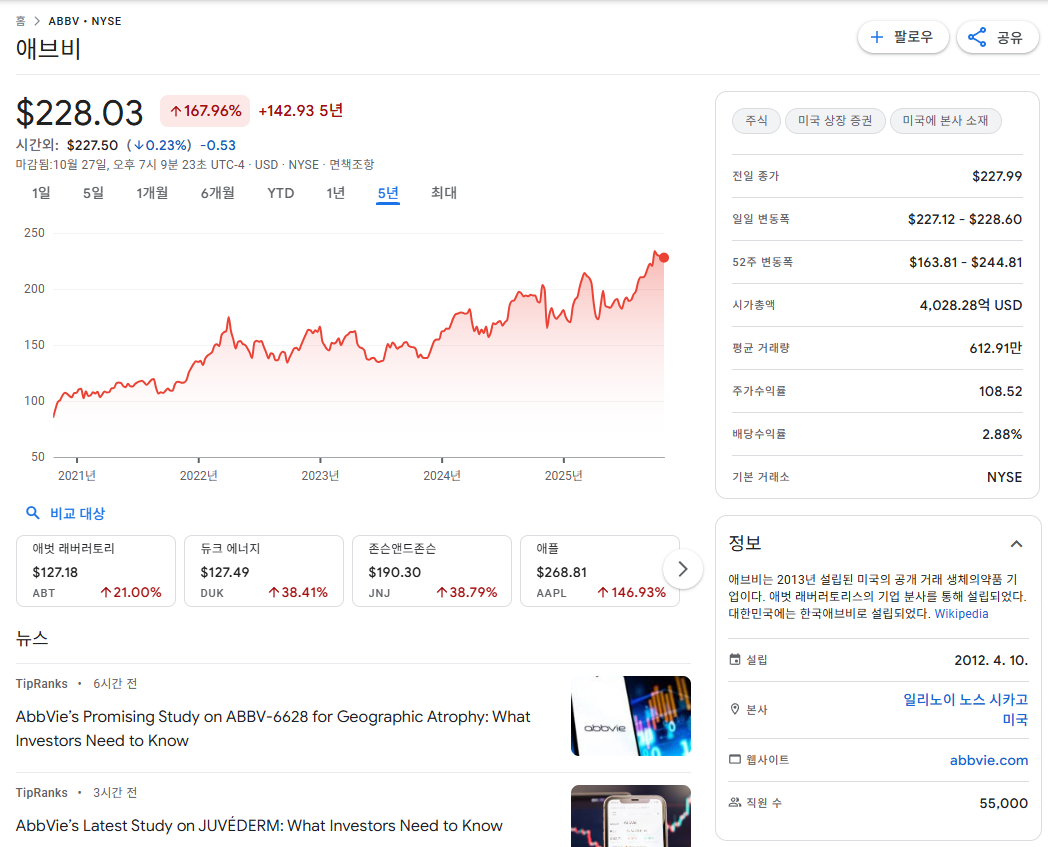The width and height of the screenshot is (1048, 847).
Task: Click 배당수익률 value 2.88%
Action: click(x=1002, y=435)
